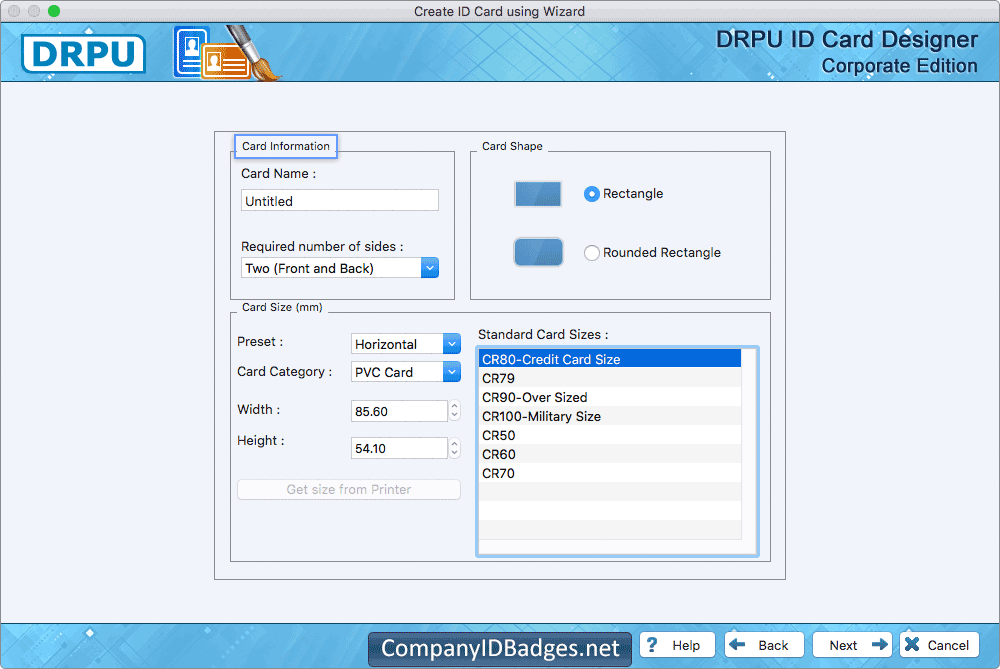Click the green maximize window button
This screenshot has height=669, width=1000.
[54, 11]
